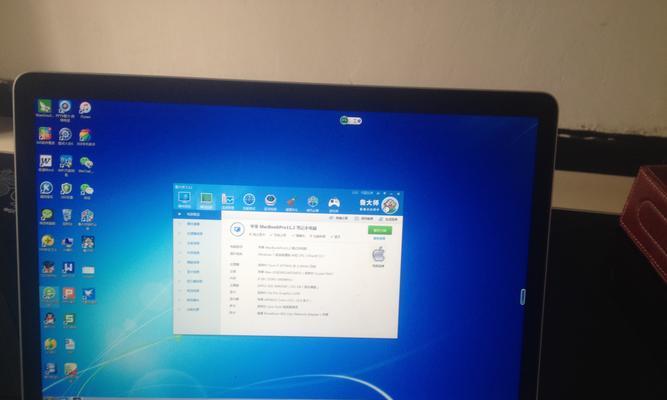The width and height of the screenshot is (667, 400).
Task: Select the green hardware detection chip icon
Action: pos(206,199)
